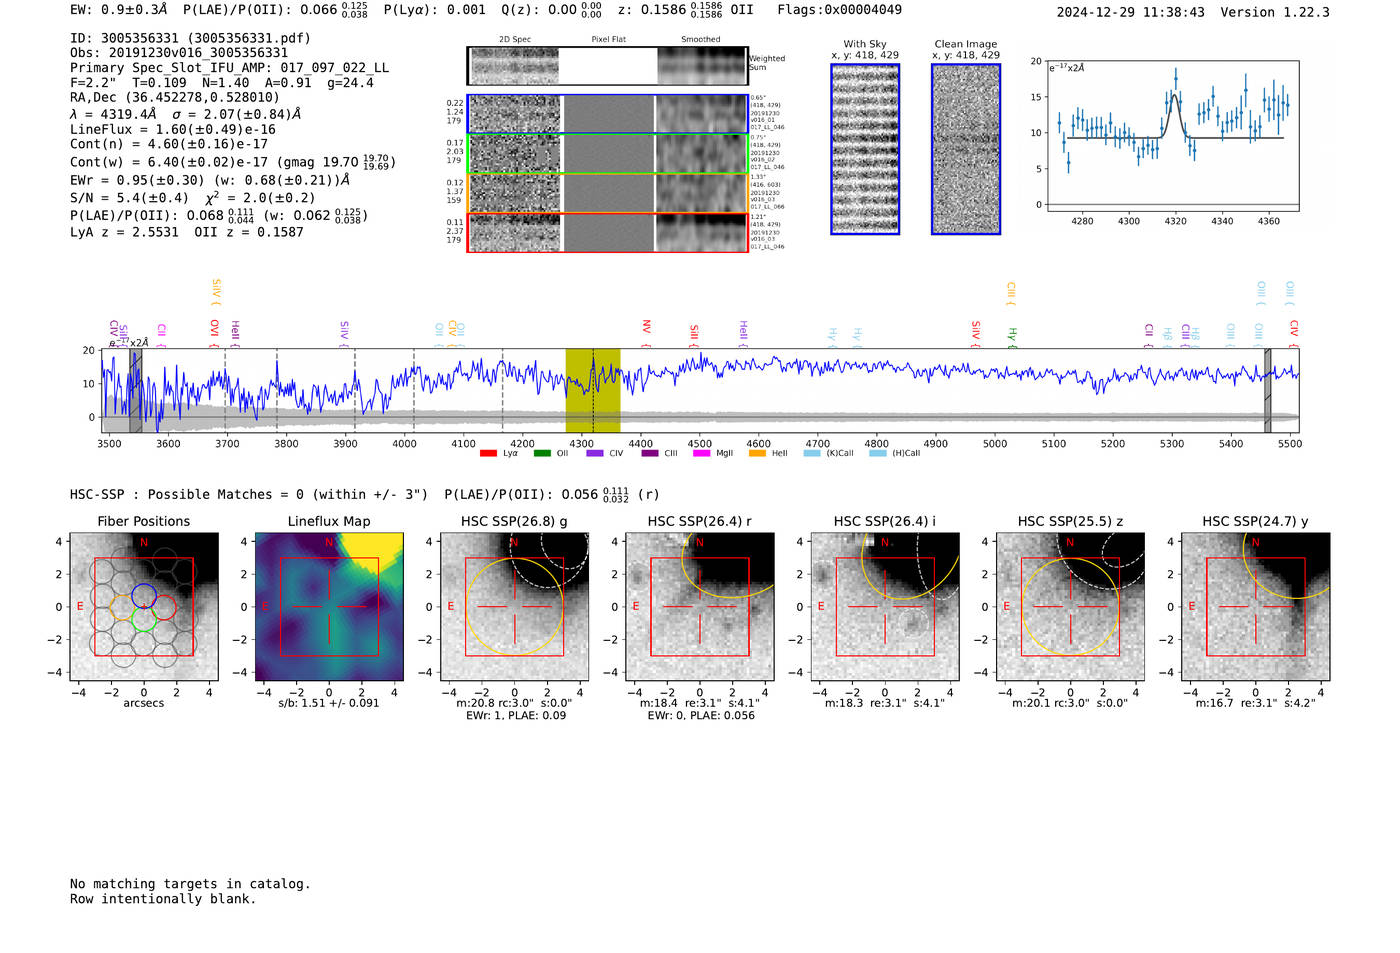Click the F=2.2" T=0.109 N=1.40 line

pyautogui.click(x=222, y=83)
